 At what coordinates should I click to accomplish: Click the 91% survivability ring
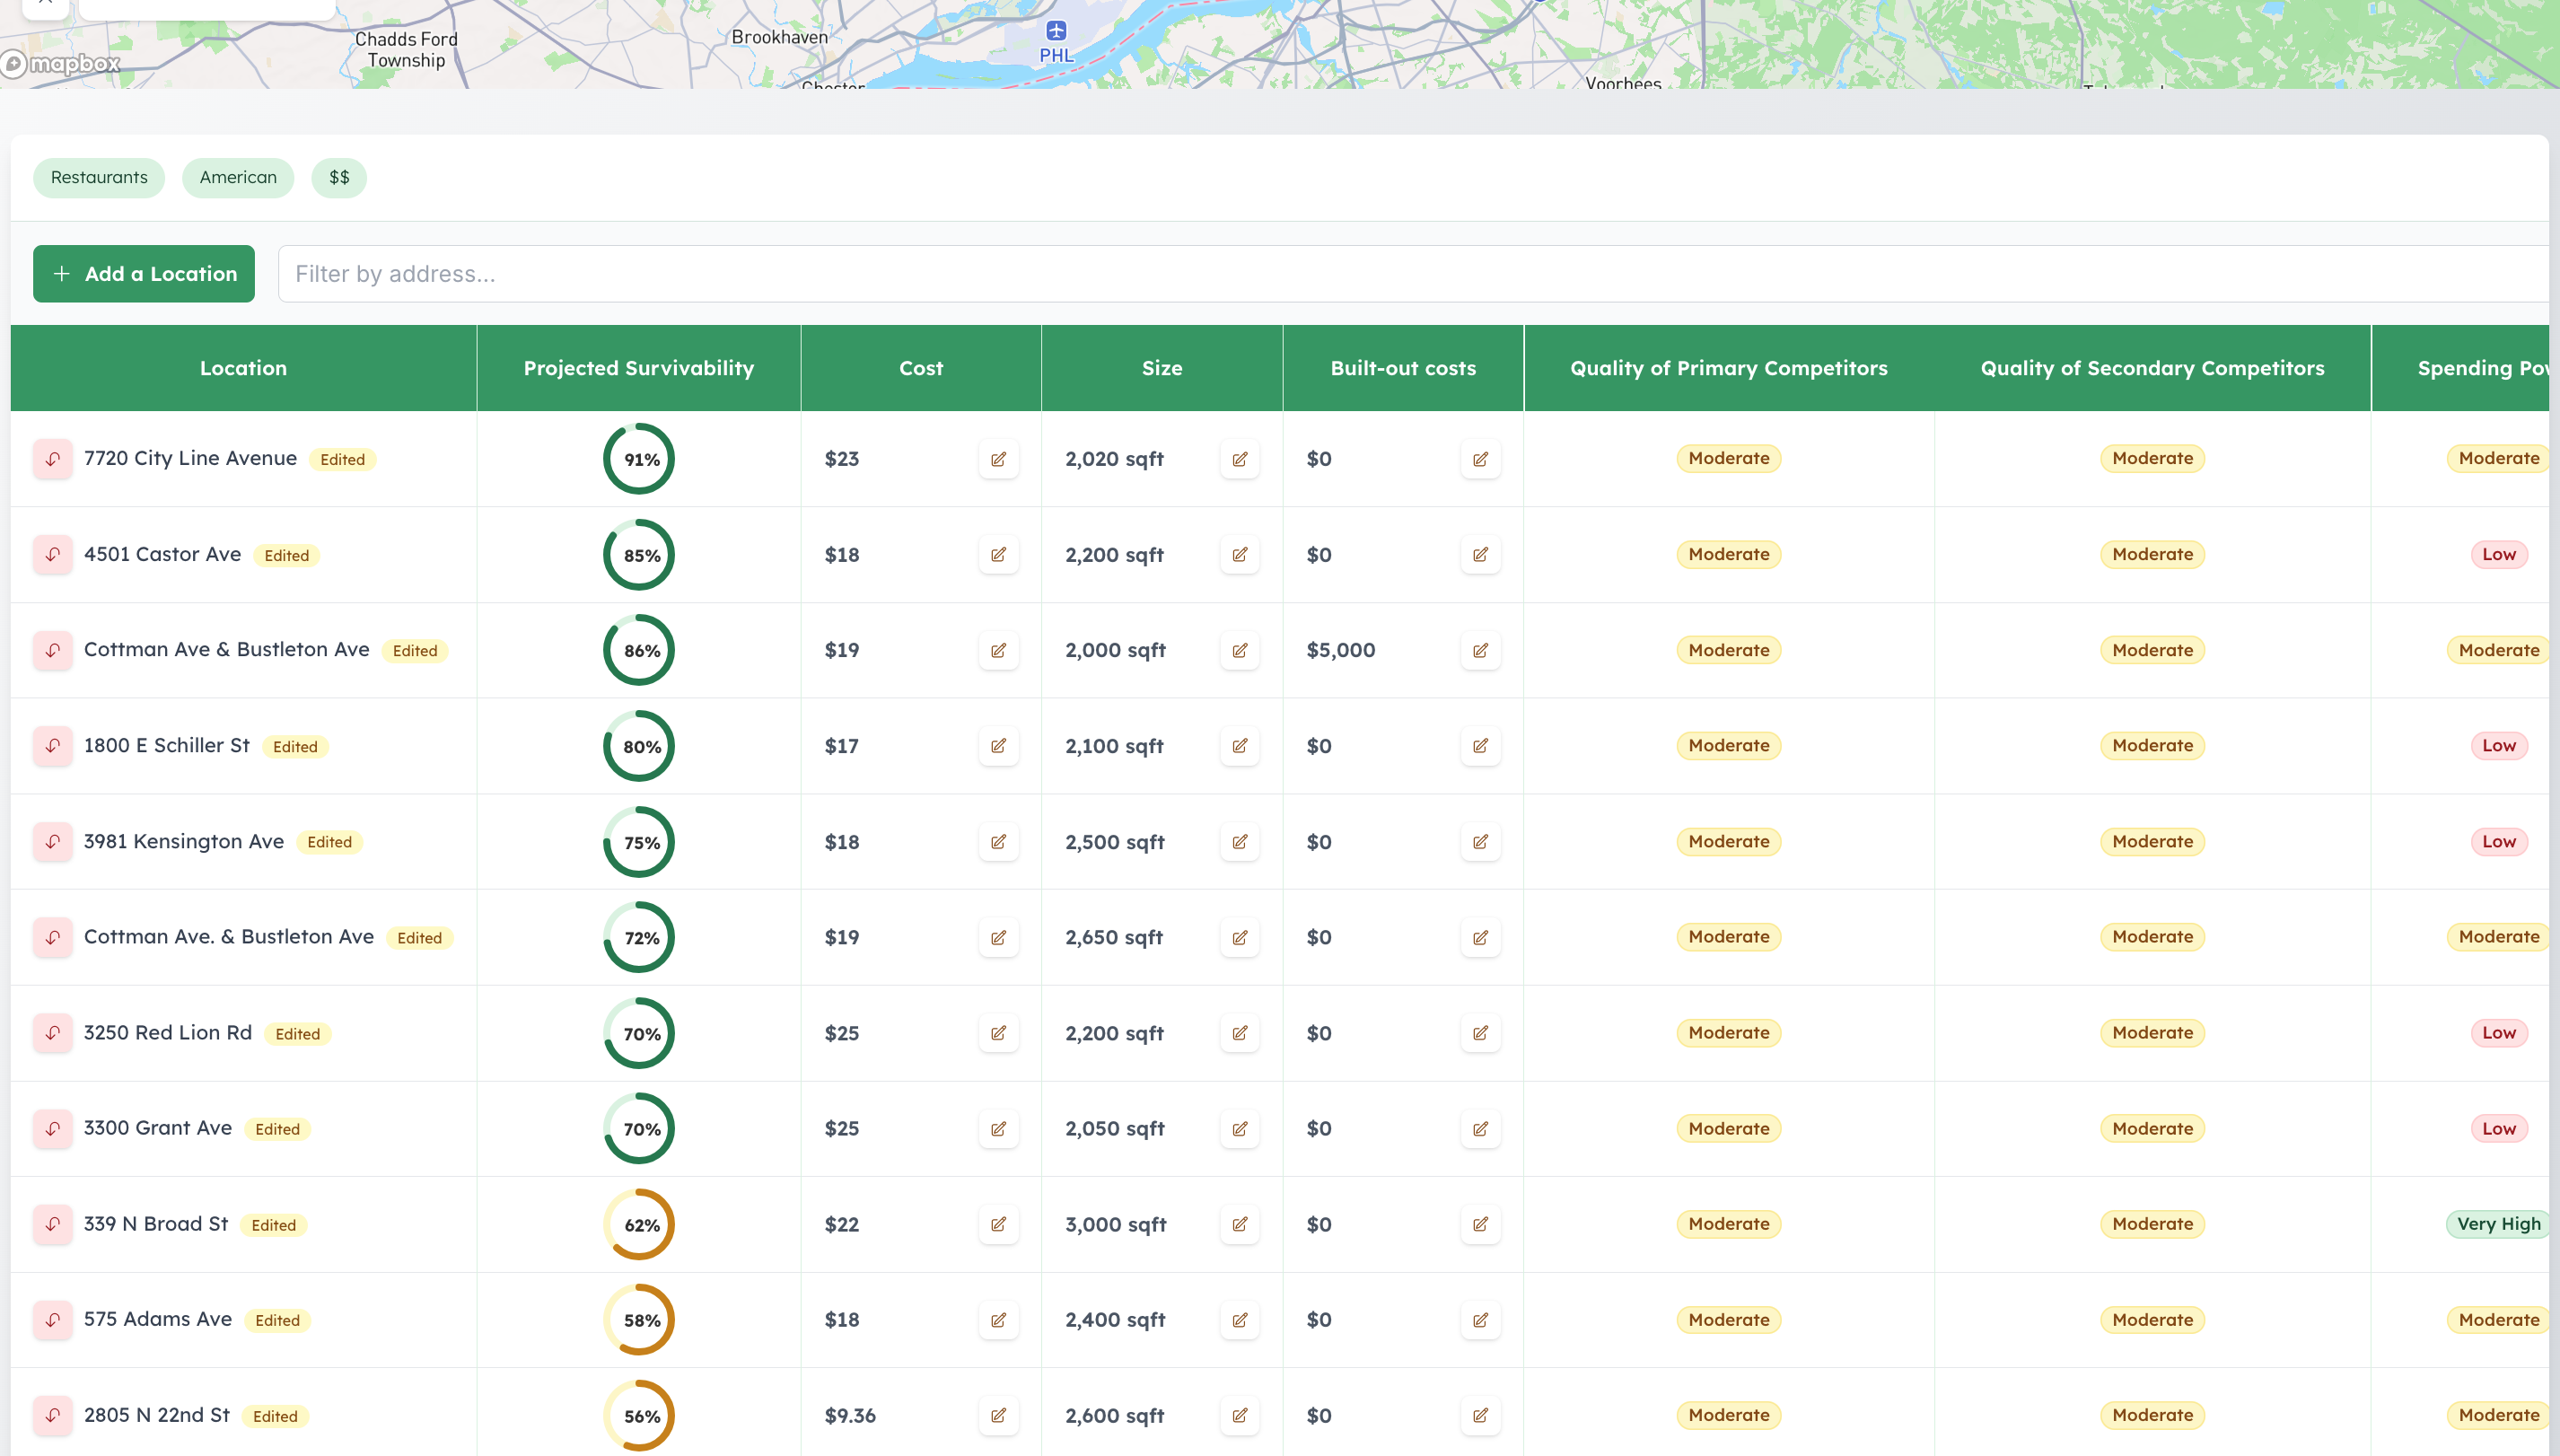(x=638, y=459)
